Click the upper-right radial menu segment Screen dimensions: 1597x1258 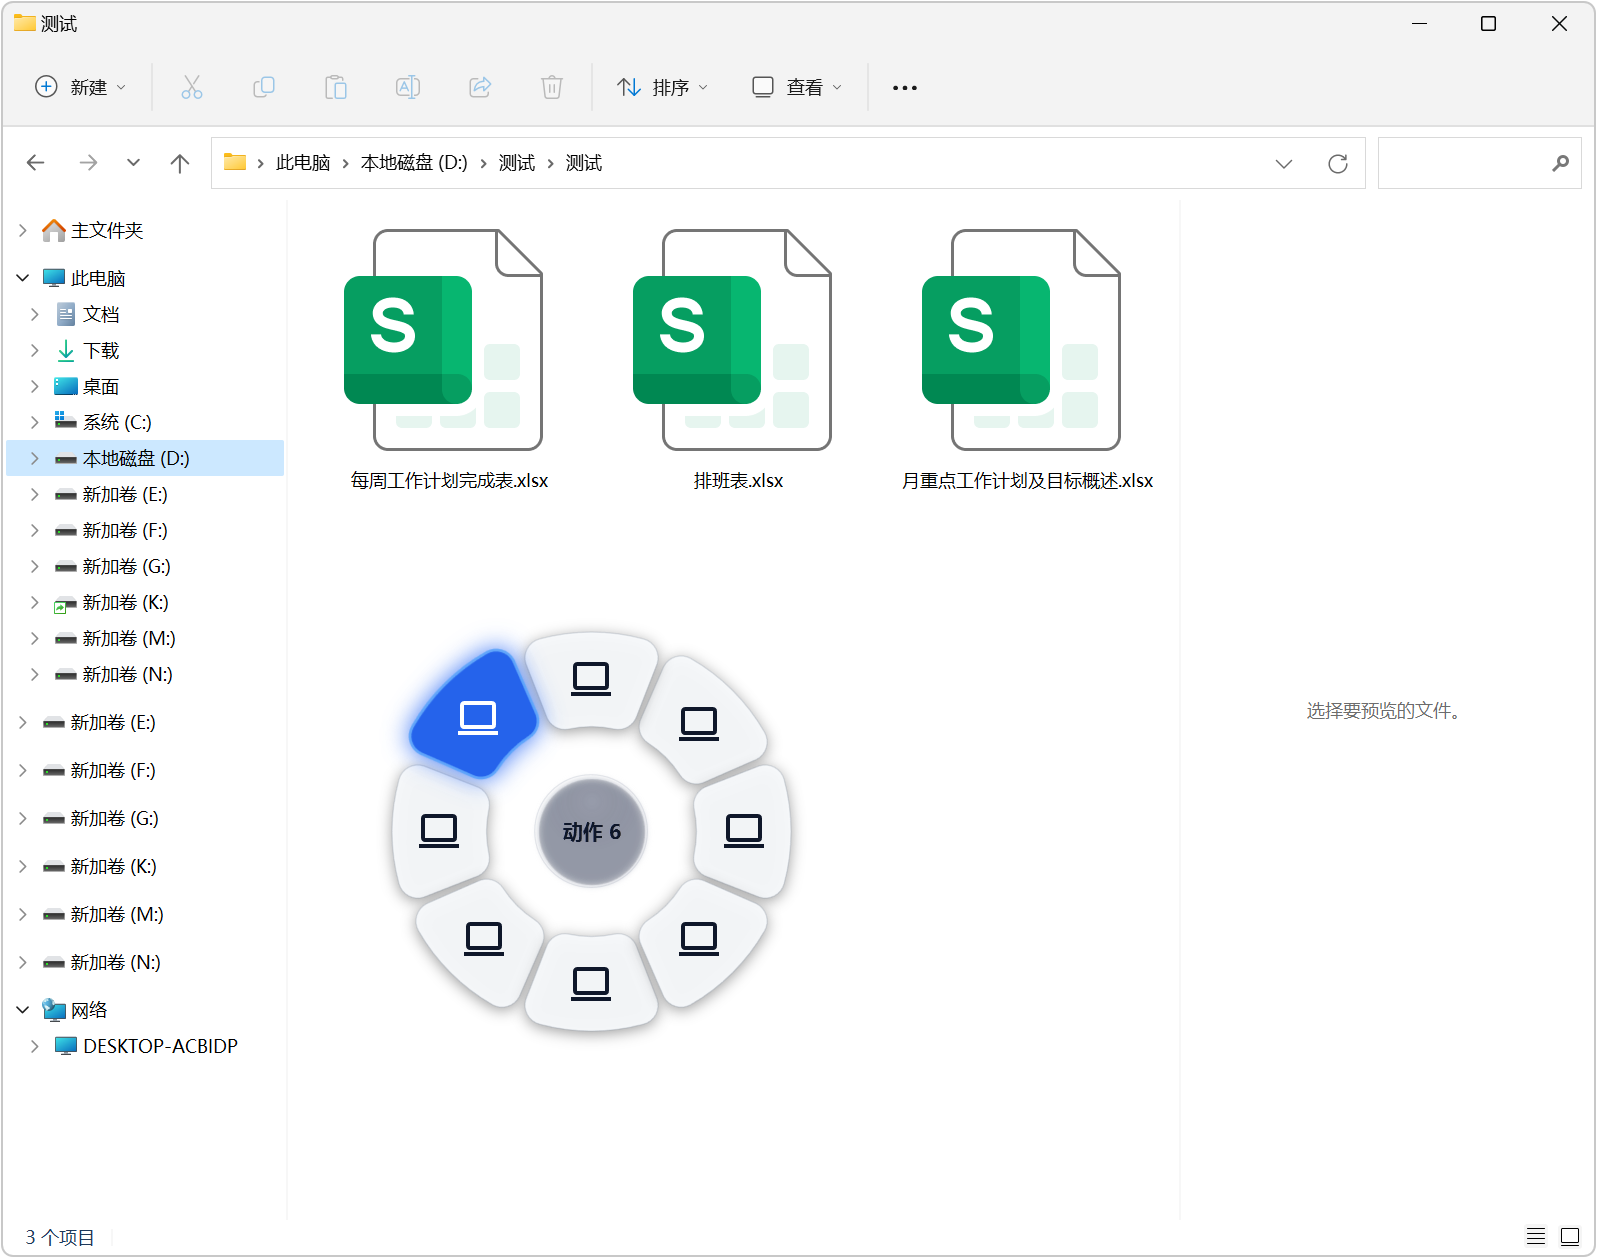(x=700, y=722)
